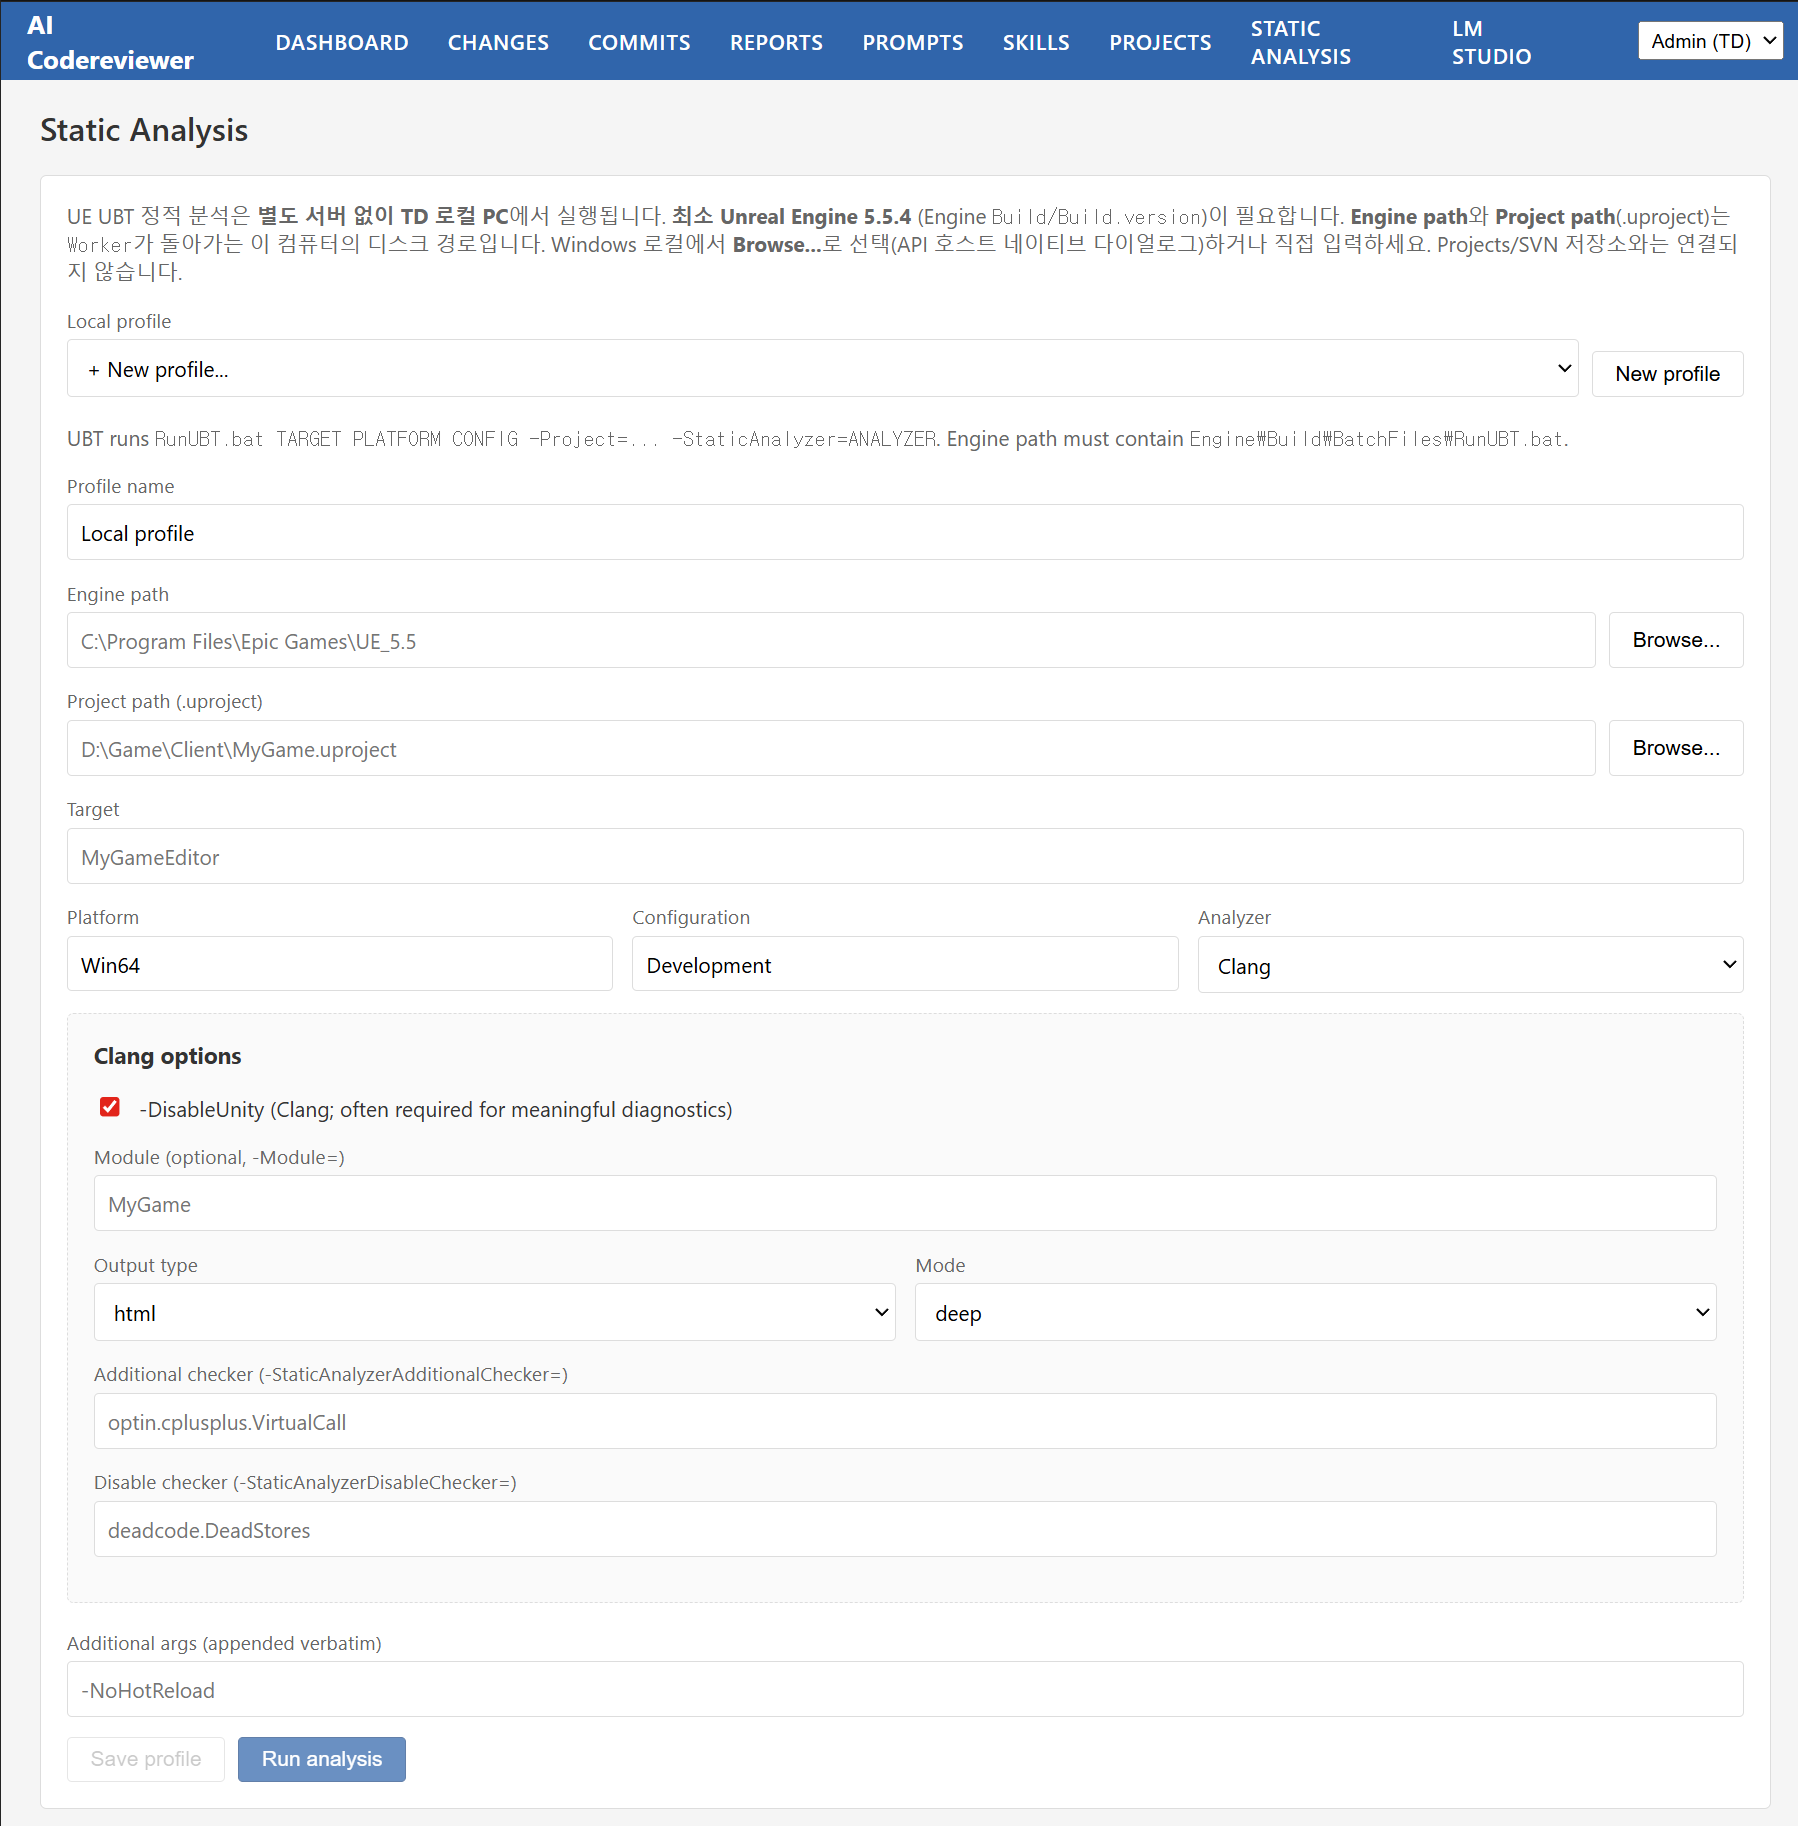
Task: Select Static Analysis in the navbar
Action: tap(1300, 42)
